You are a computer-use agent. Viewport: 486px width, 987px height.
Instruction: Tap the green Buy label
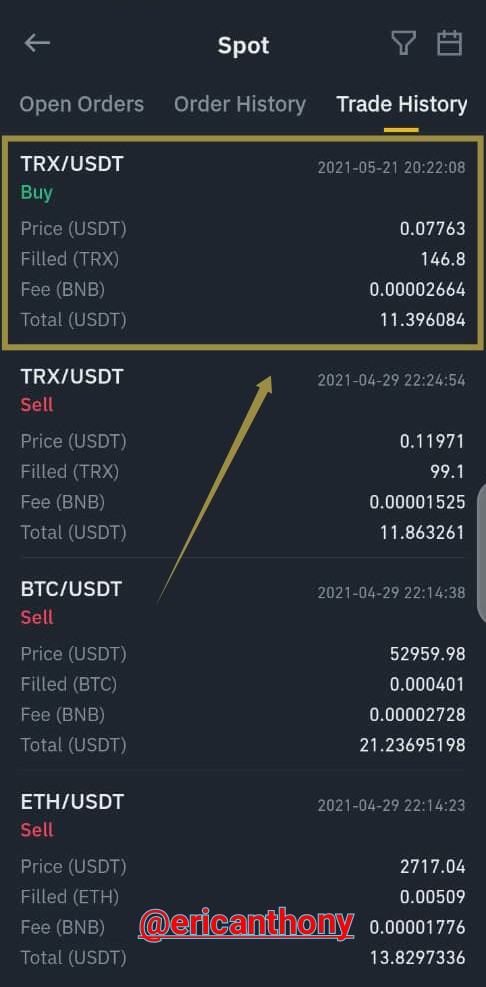point(37,193)
